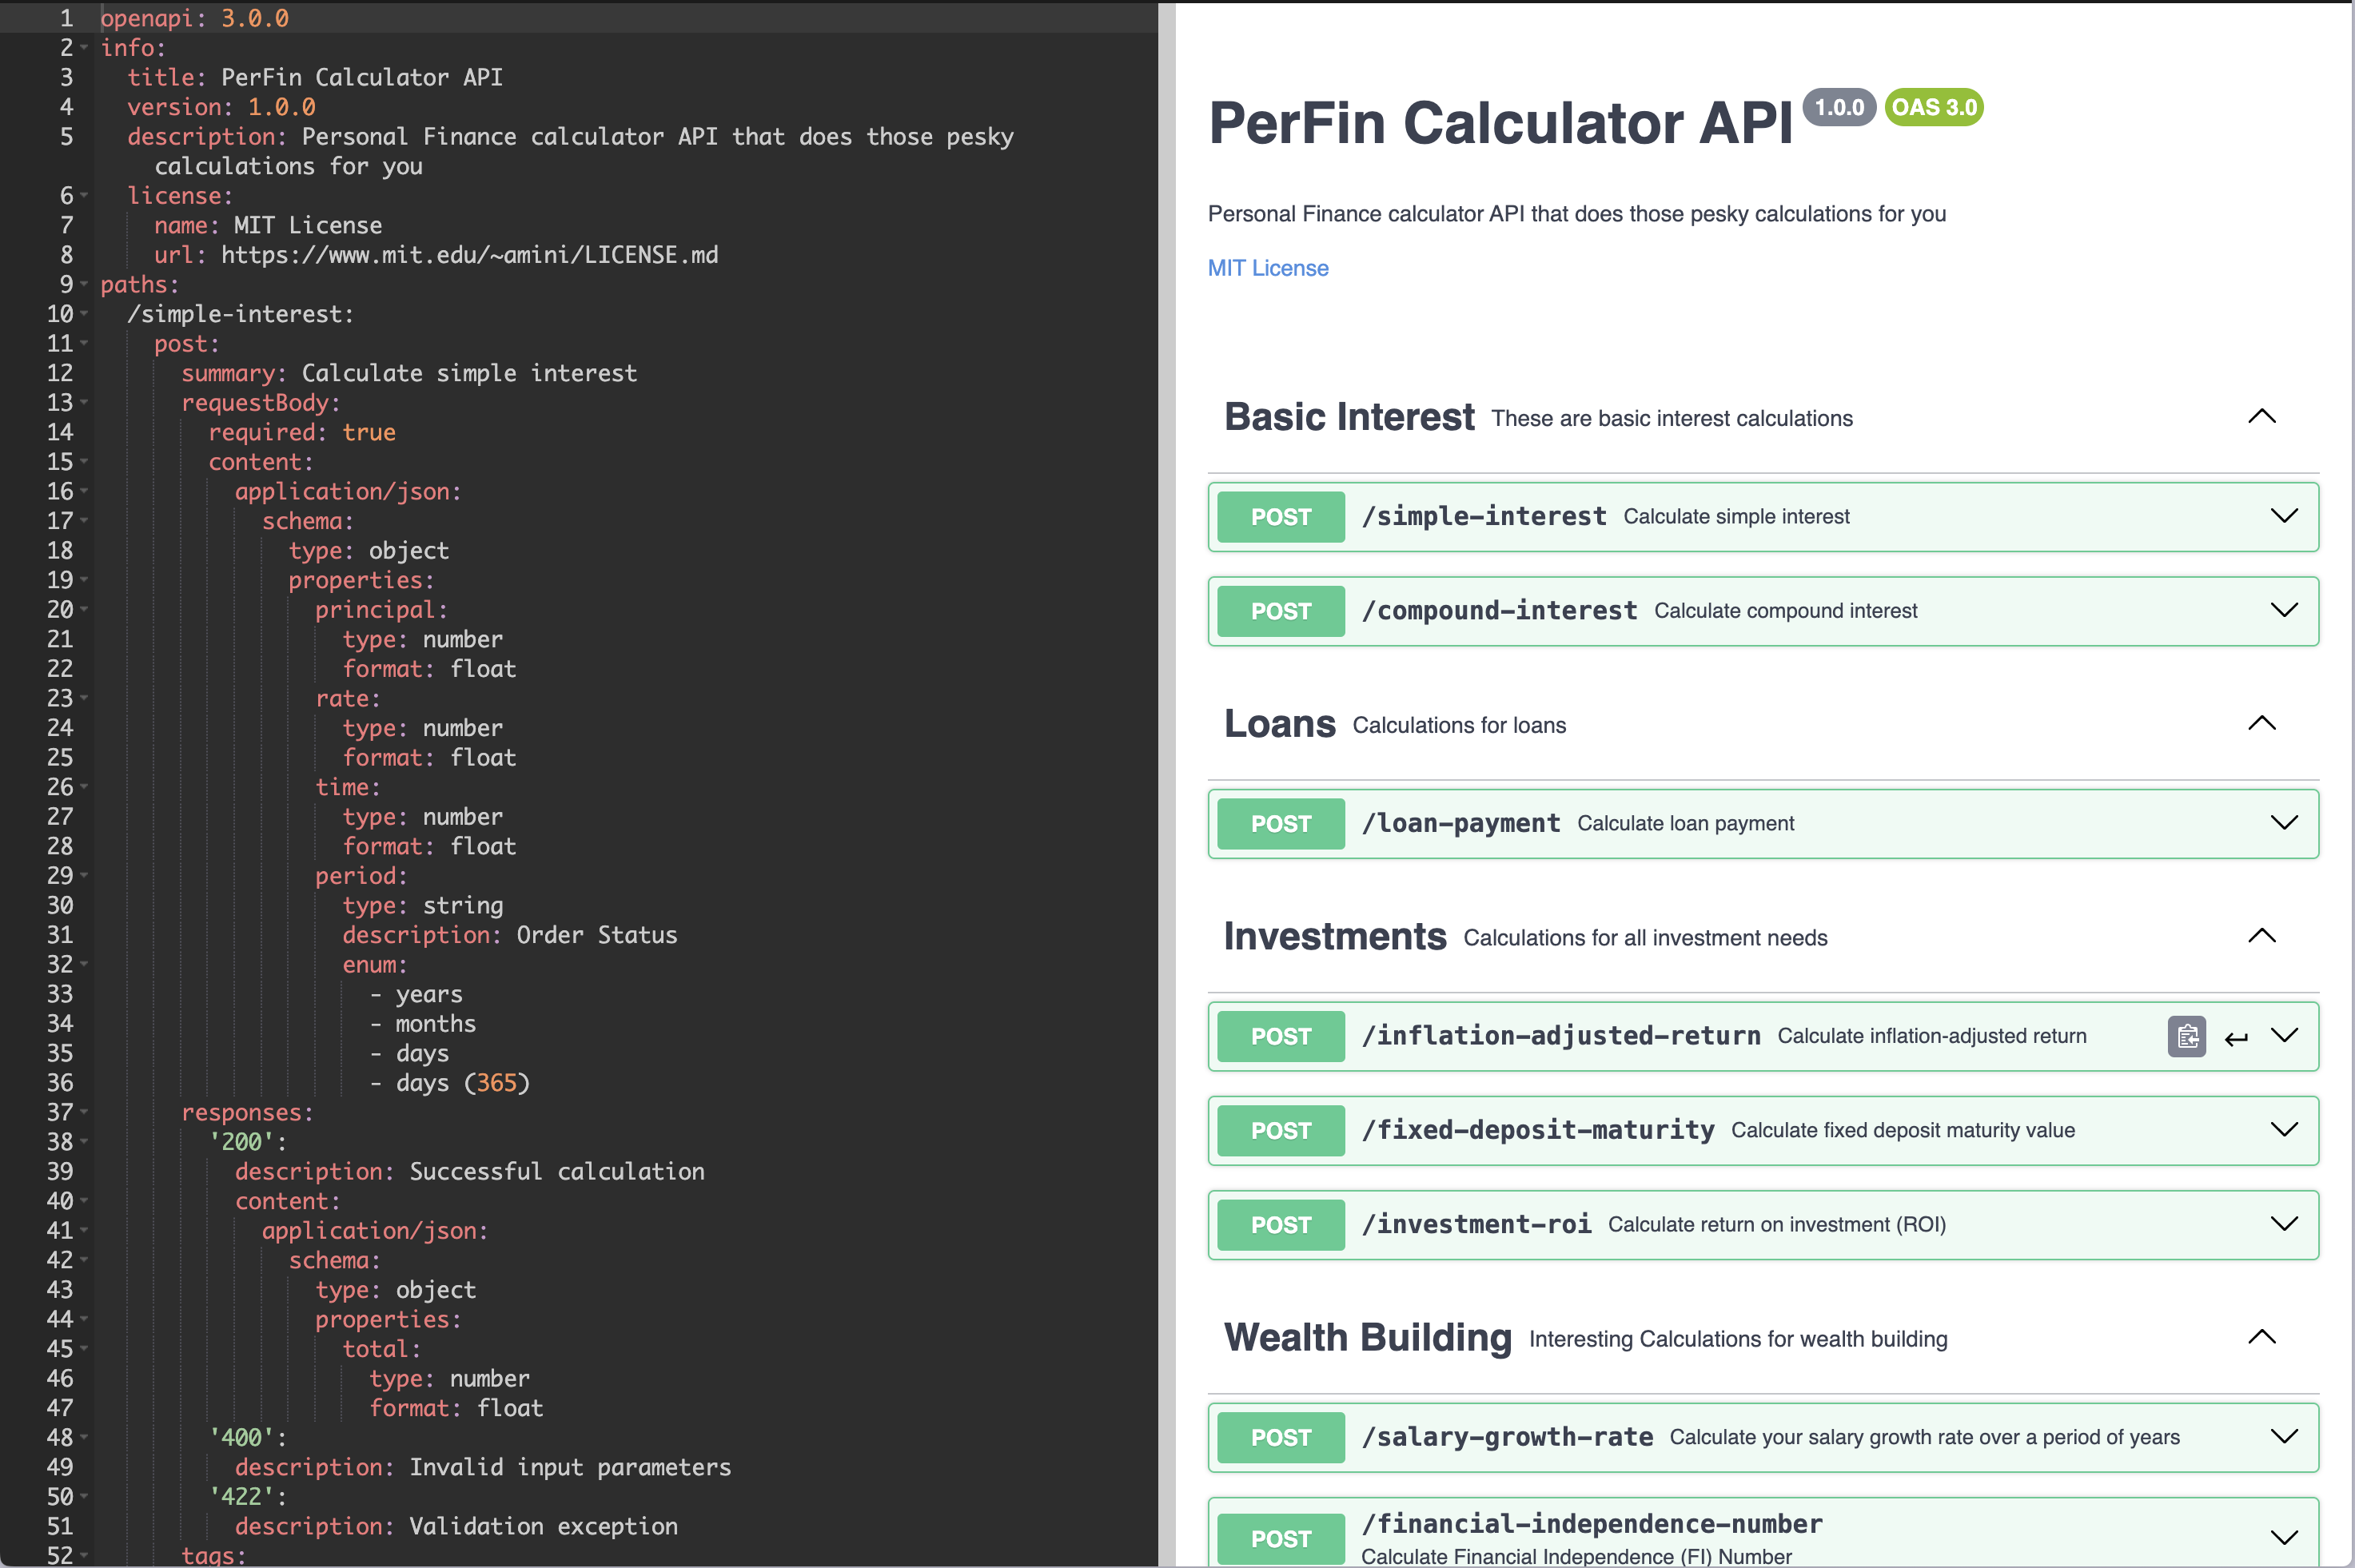Open the Loans tag section header

(x=1279, y=724)
